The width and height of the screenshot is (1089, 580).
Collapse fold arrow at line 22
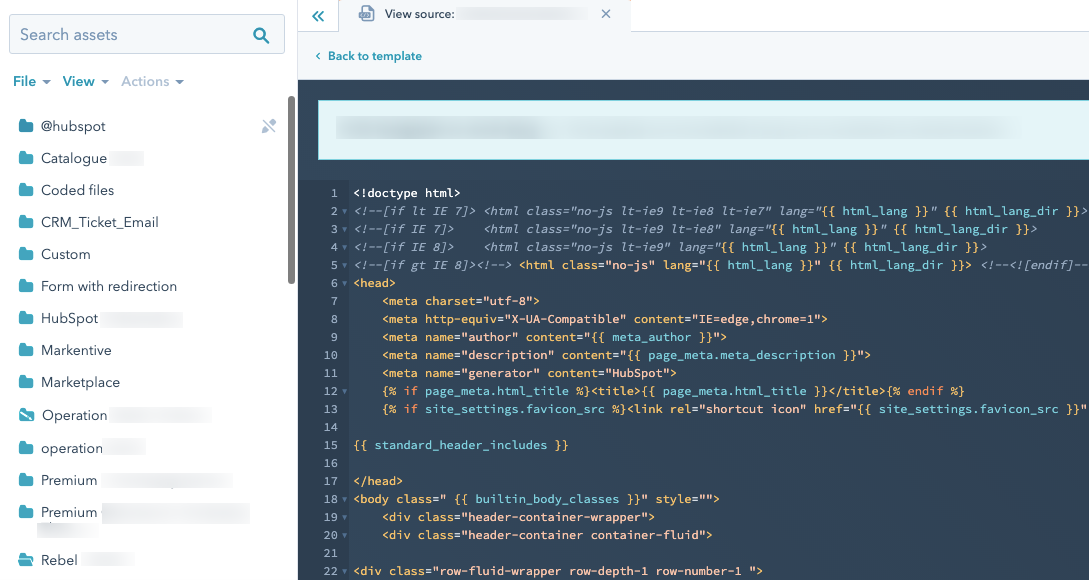click(x=344, y=572)
